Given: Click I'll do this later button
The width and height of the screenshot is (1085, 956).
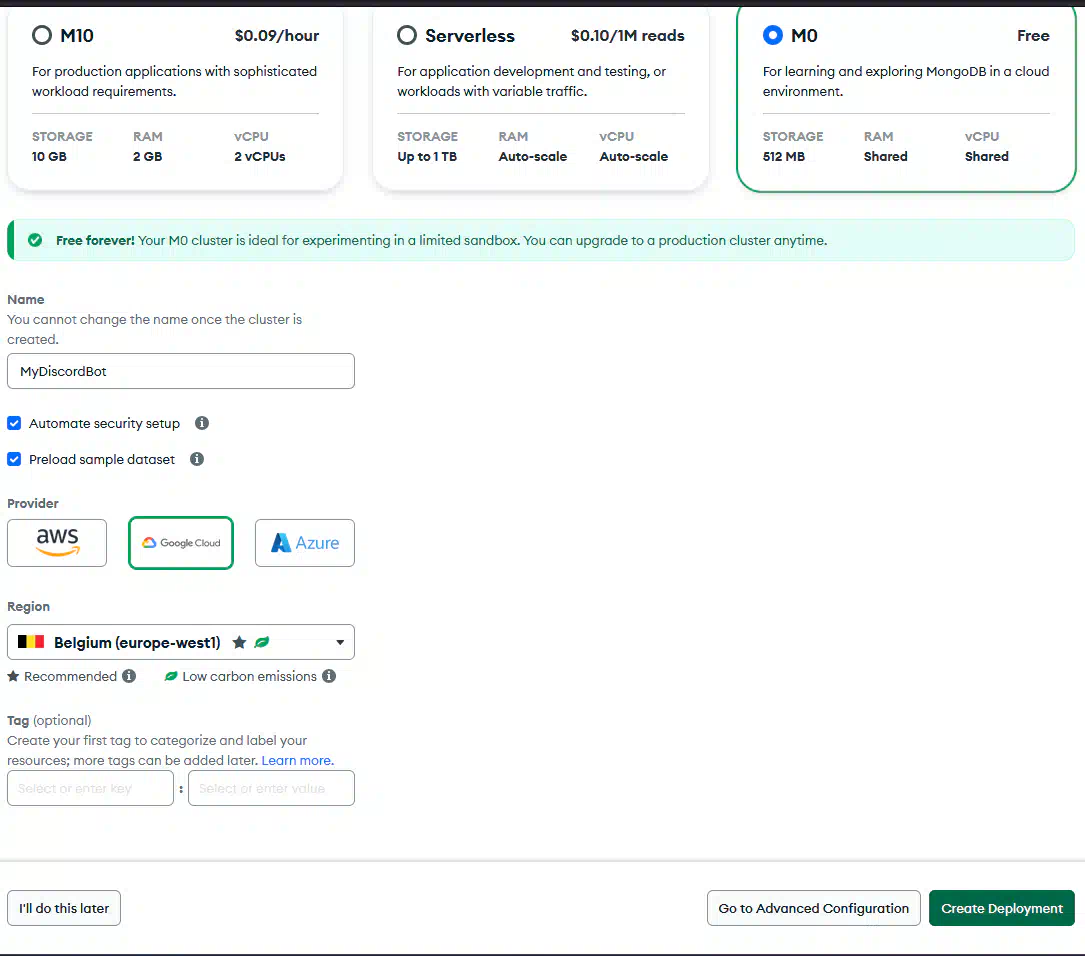Looking at the screenshot, I should point(64,908).
